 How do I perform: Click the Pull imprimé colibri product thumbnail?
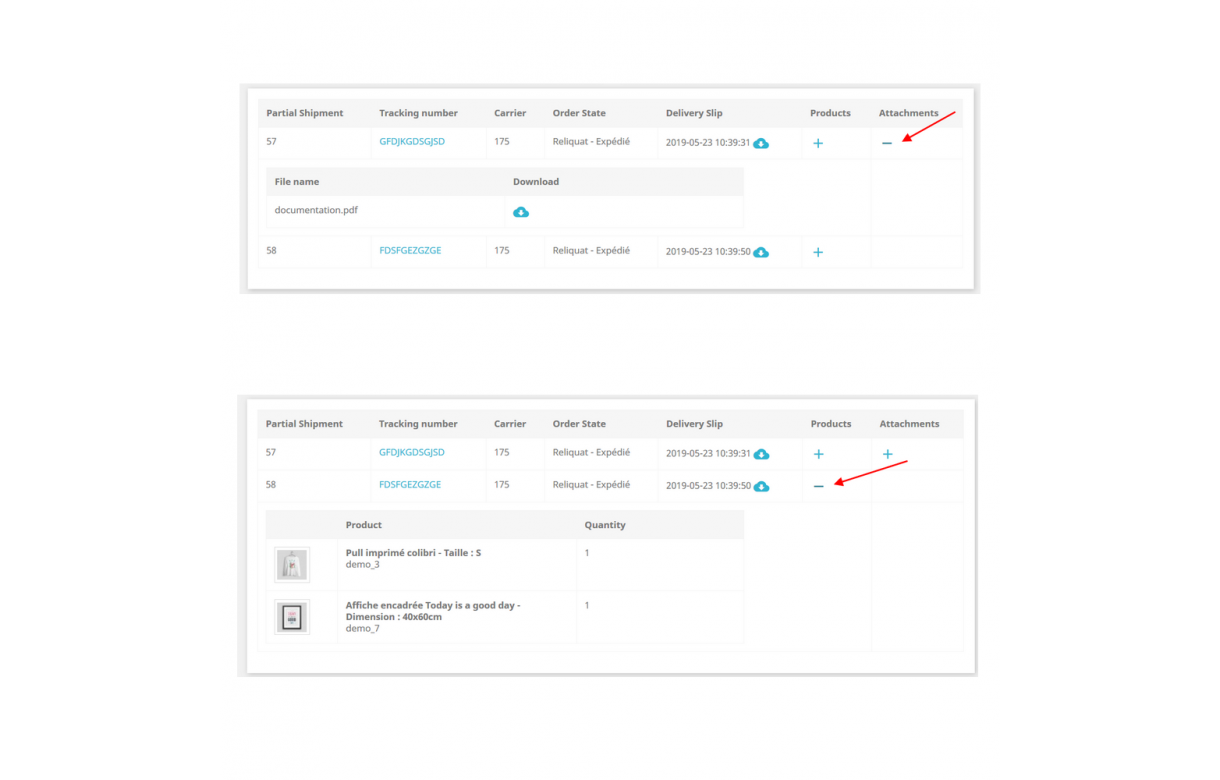point(291,564)
